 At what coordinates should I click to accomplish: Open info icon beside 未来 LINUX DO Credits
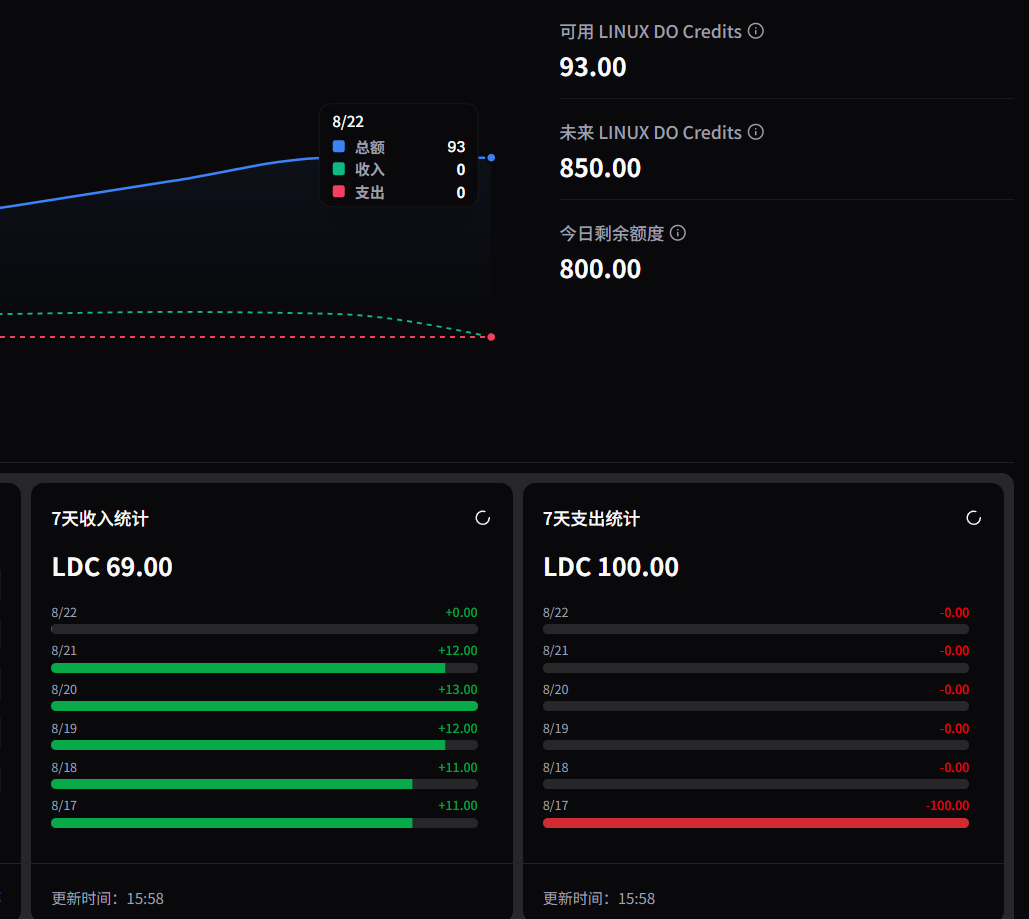[756, 132]
